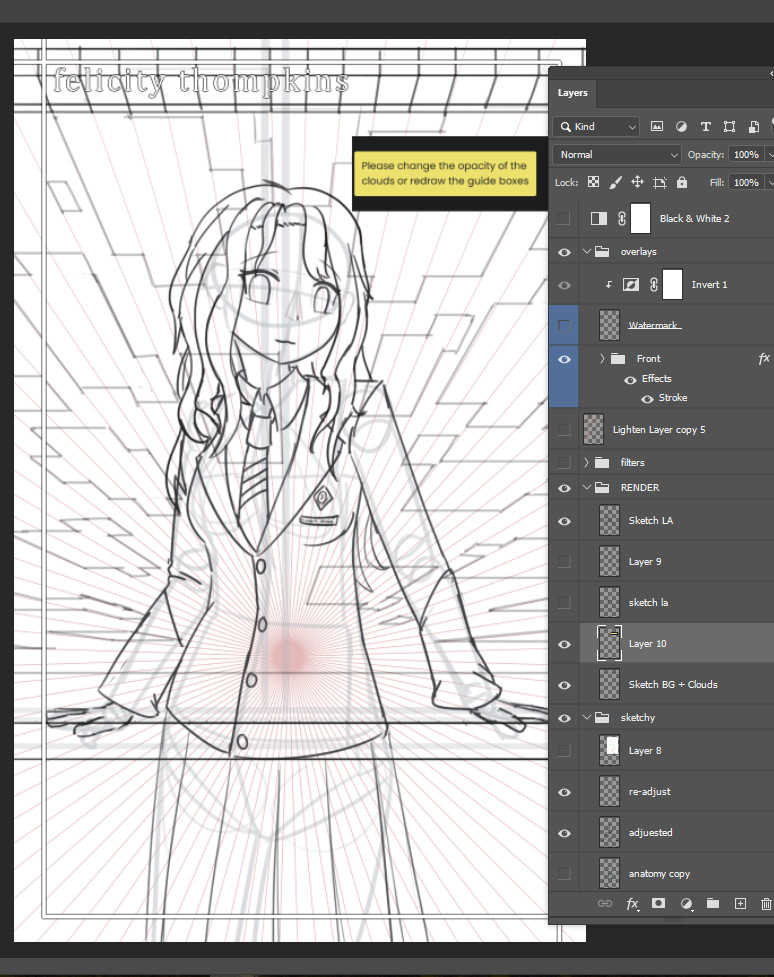Hide the Front group
774x977 pixels.
pos(564,359)
